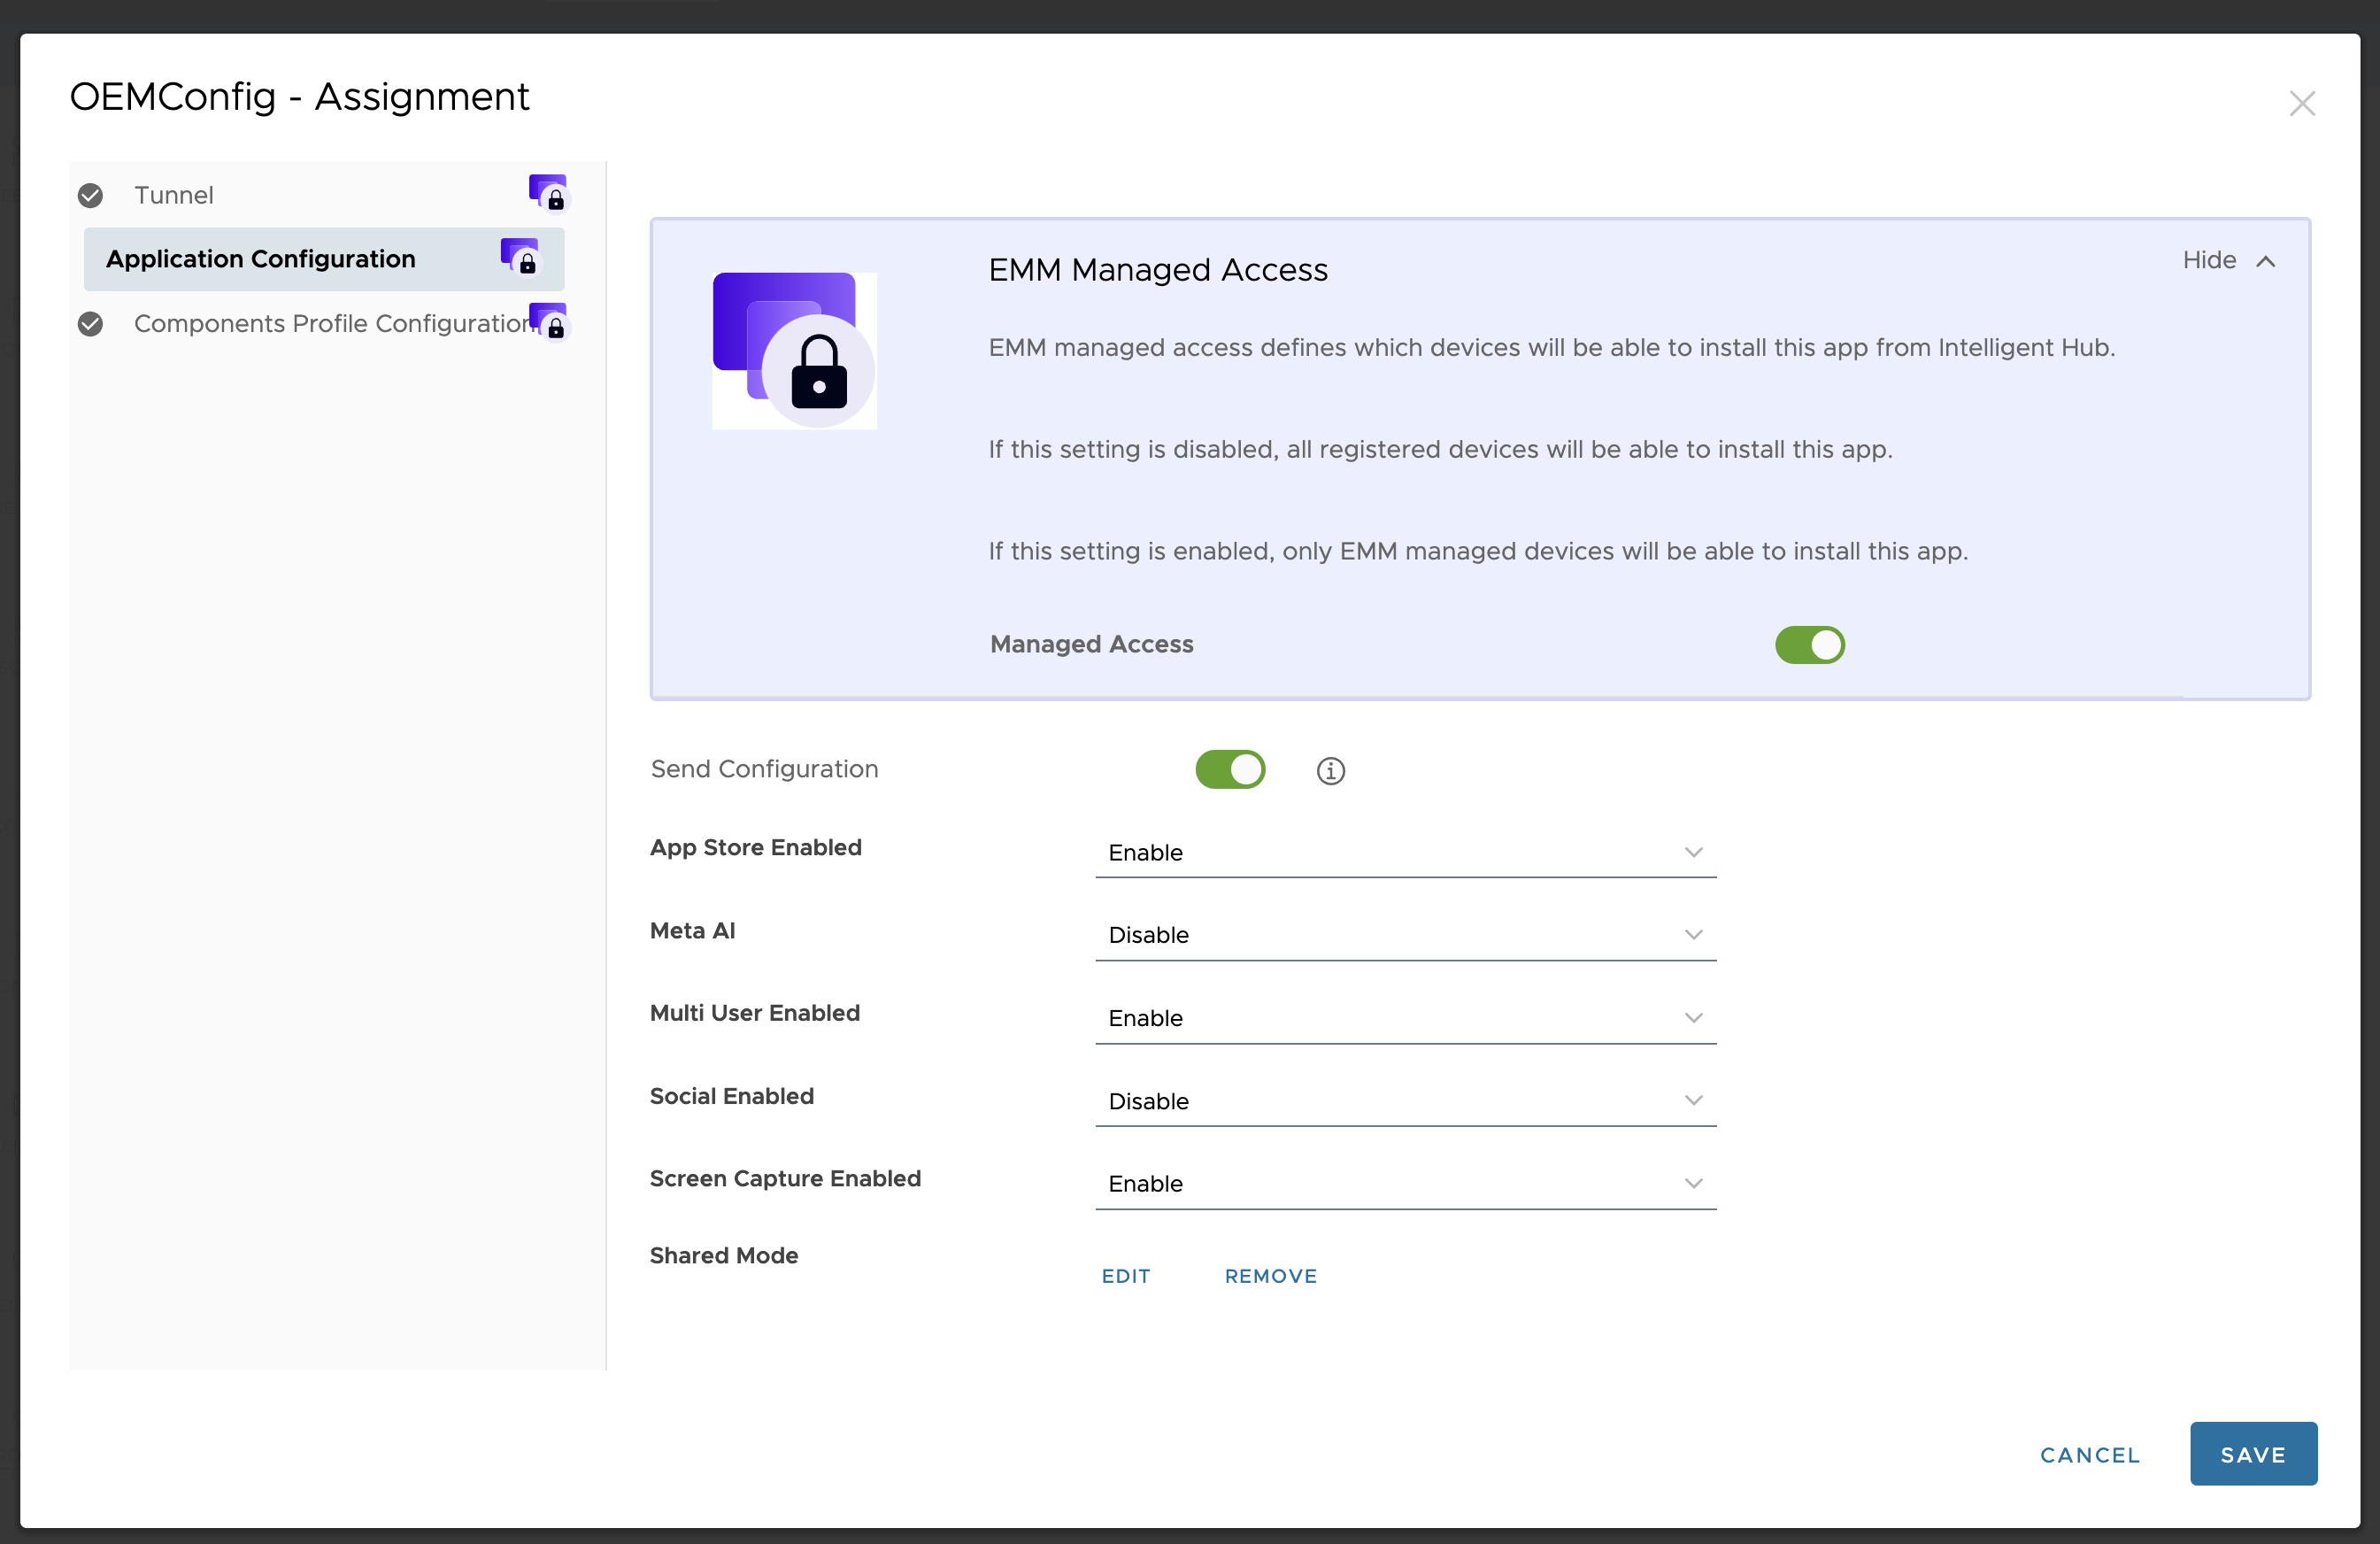This screenshot has width=2380, height=1544.
Task: Click the large EMM Managed Access lock image
Action: (x=794, y=350)
